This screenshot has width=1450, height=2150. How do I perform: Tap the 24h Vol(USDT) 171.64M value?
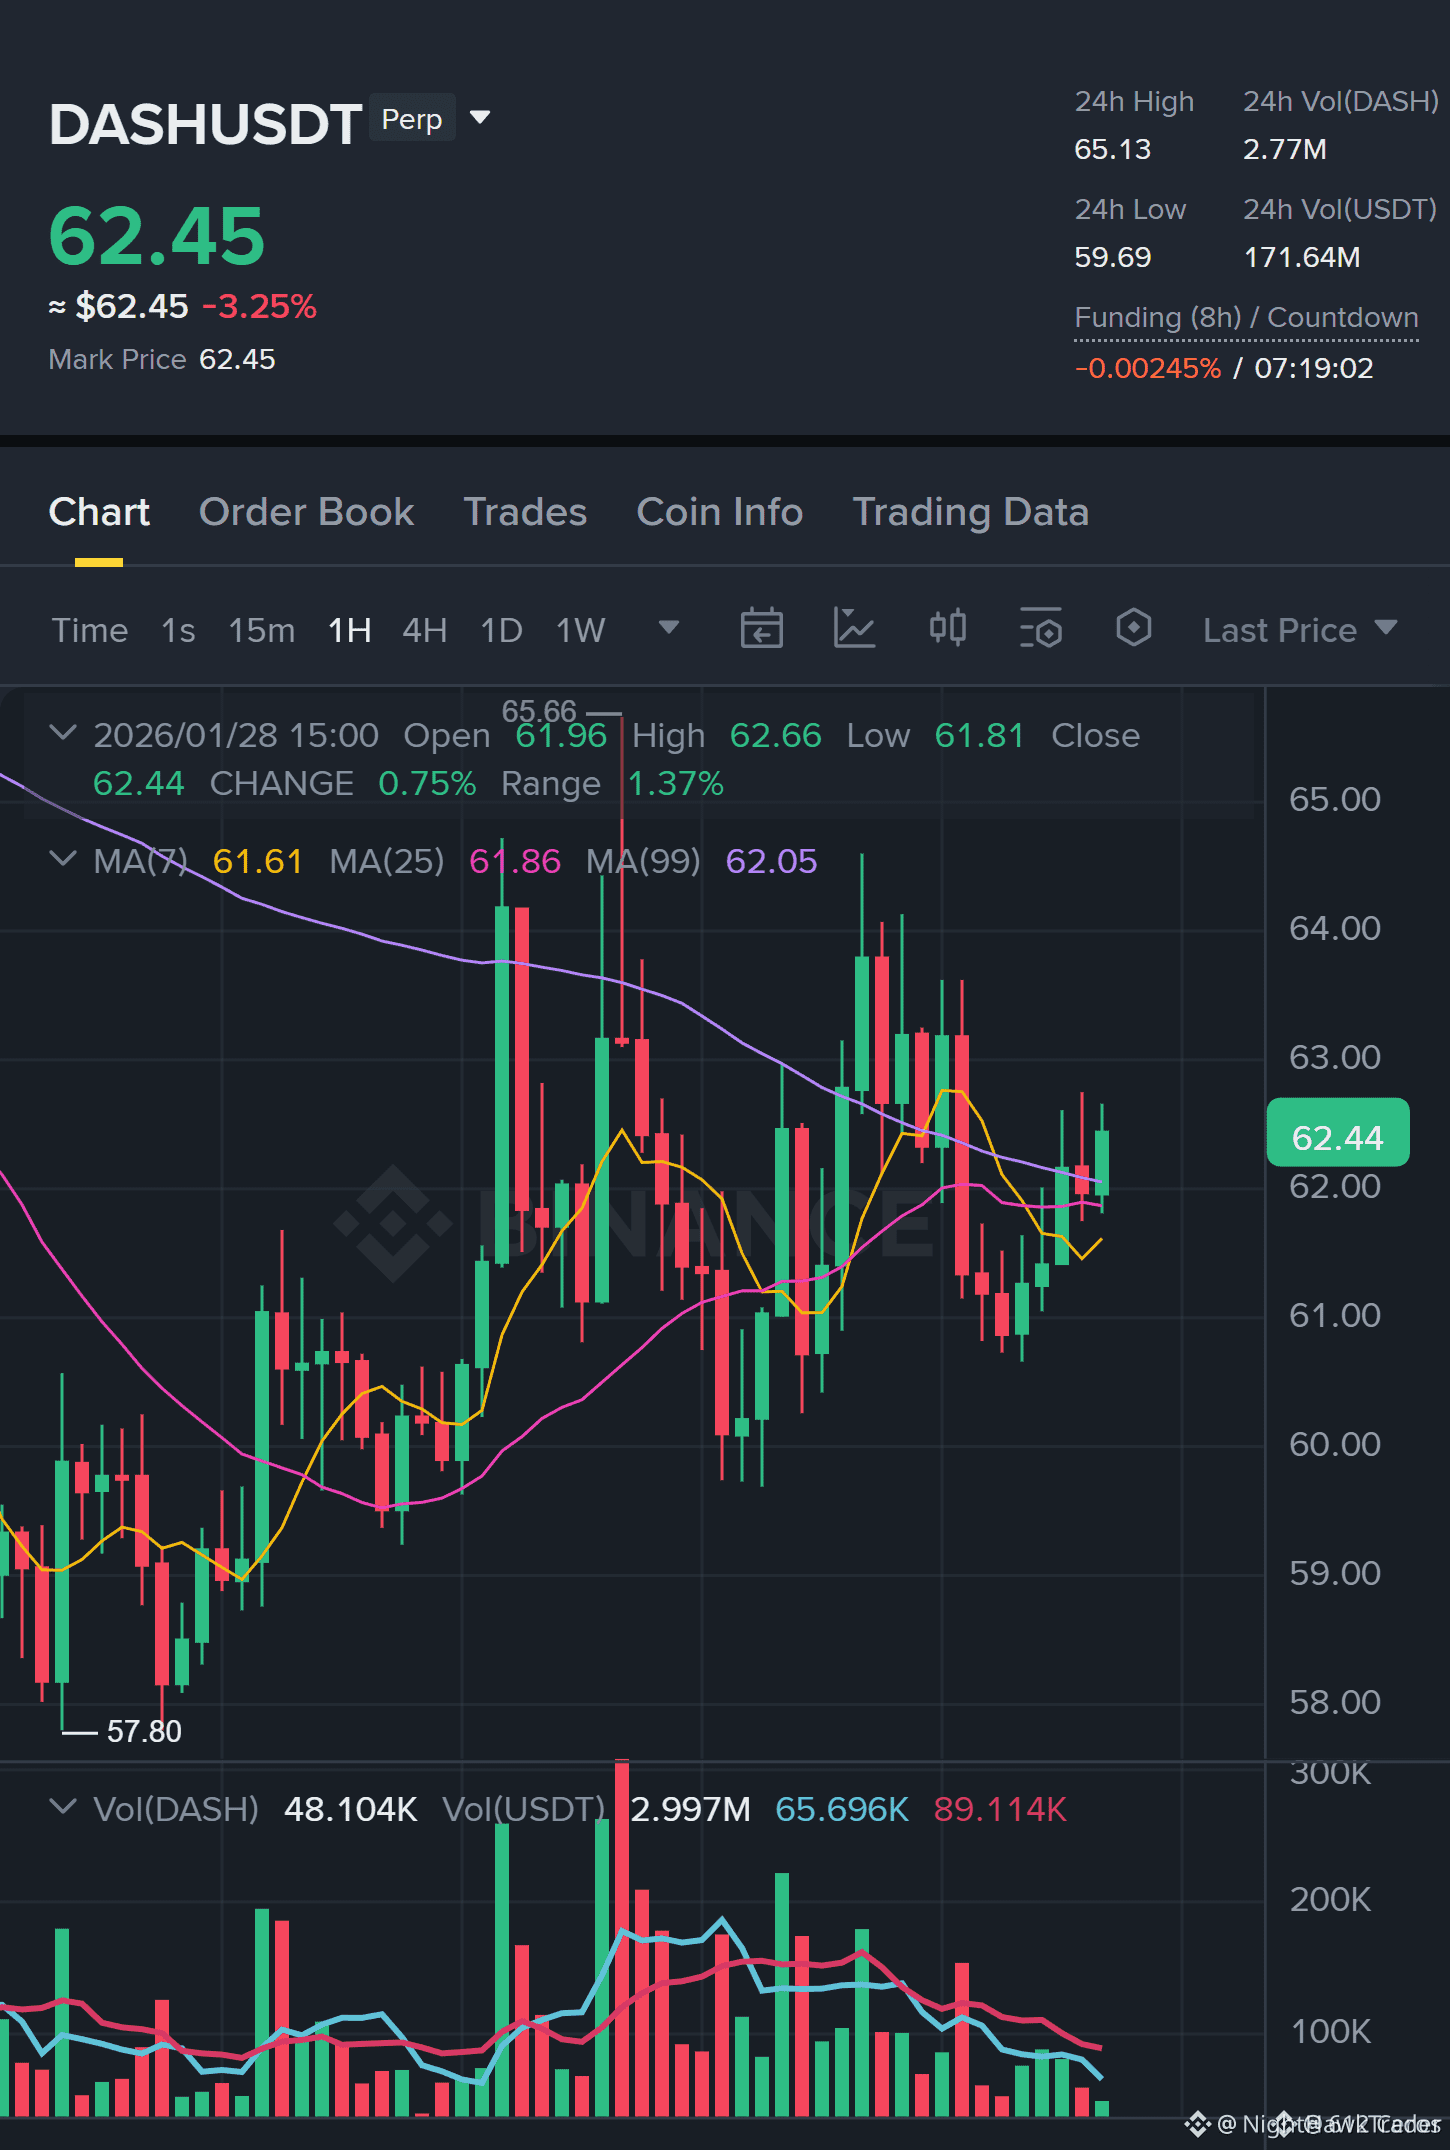click(x=1301, y=257)
